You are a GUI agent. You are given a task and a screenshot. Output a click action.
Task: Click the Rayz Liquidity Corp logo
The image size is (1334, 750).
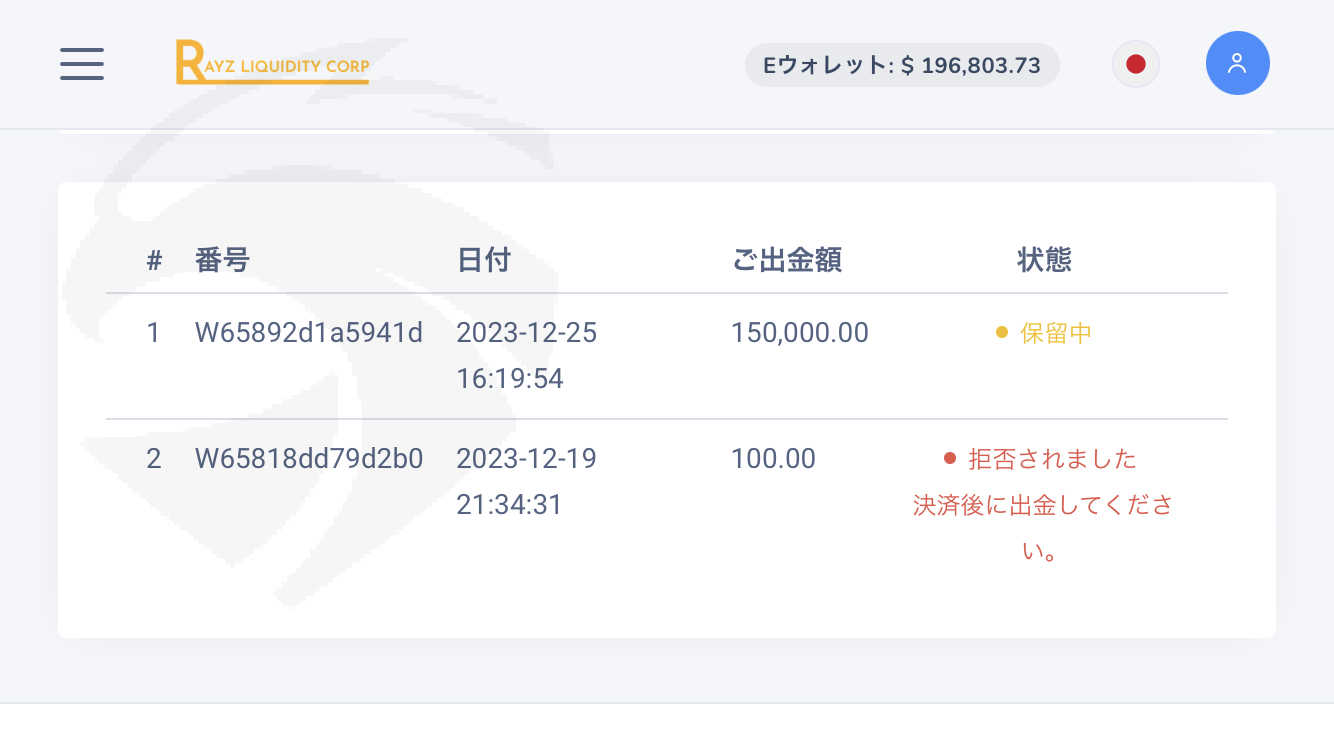(x=272, y=62)
